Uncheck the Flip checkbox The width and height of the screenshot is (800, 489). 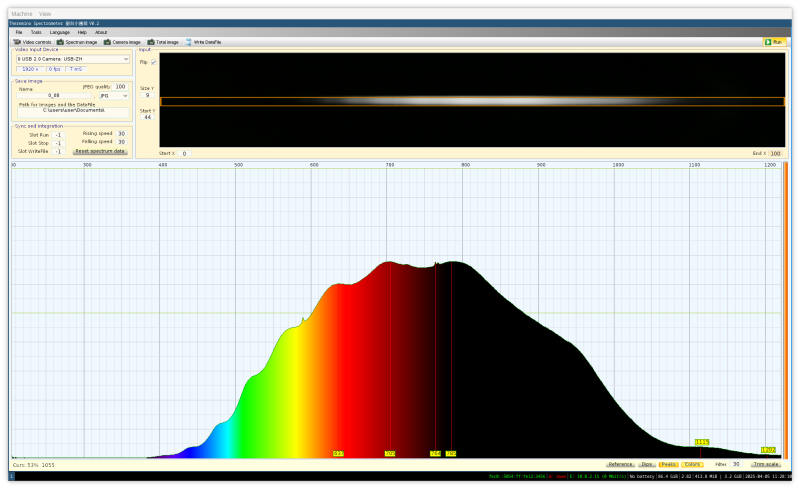coord(153,62)
